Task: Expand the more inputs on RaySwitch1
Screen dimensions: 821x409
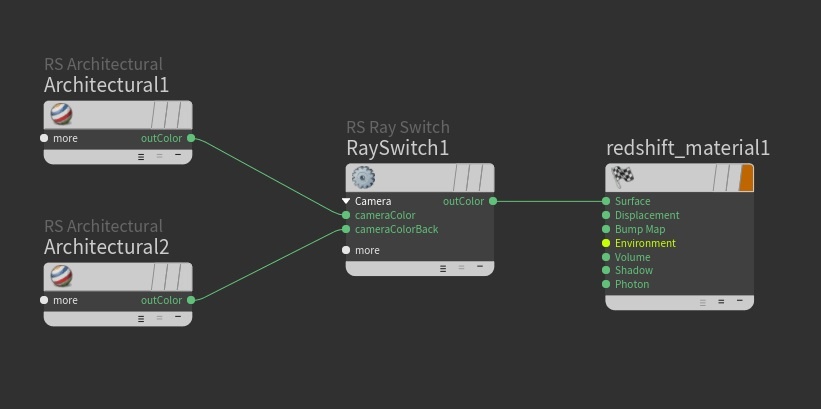Action: 346,250
